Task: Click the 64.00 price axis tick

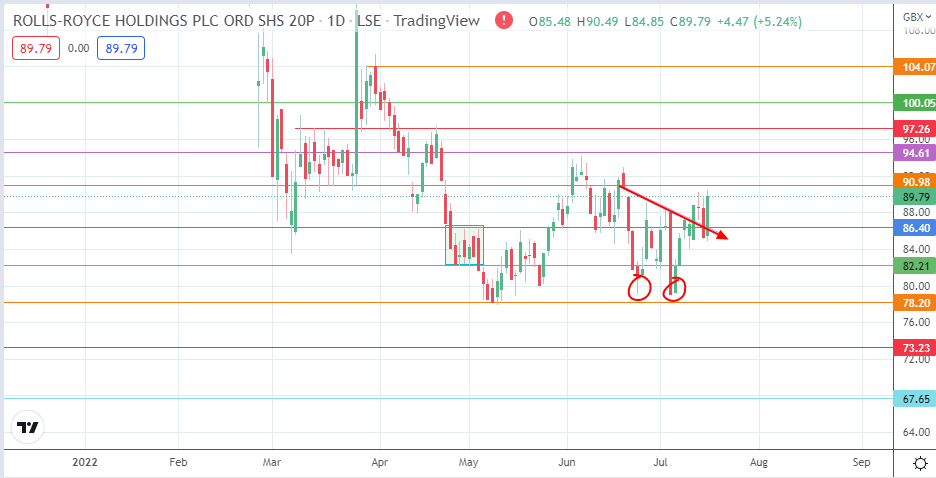Action: (917, 433)
